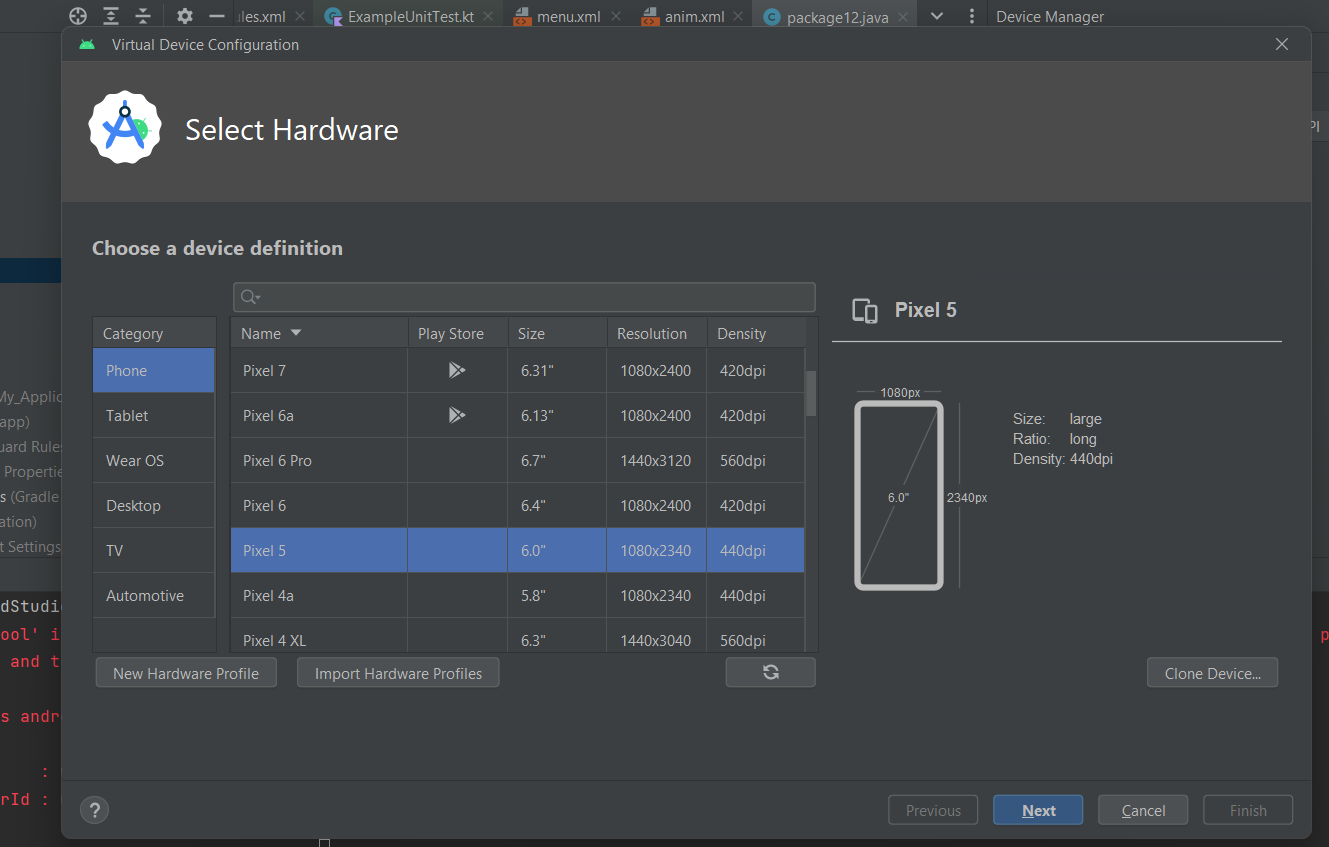The height and width of the screenshot is (847, 1329).
Task: Select the Pixel 6 Pro device row
Action: click(518, 460)
